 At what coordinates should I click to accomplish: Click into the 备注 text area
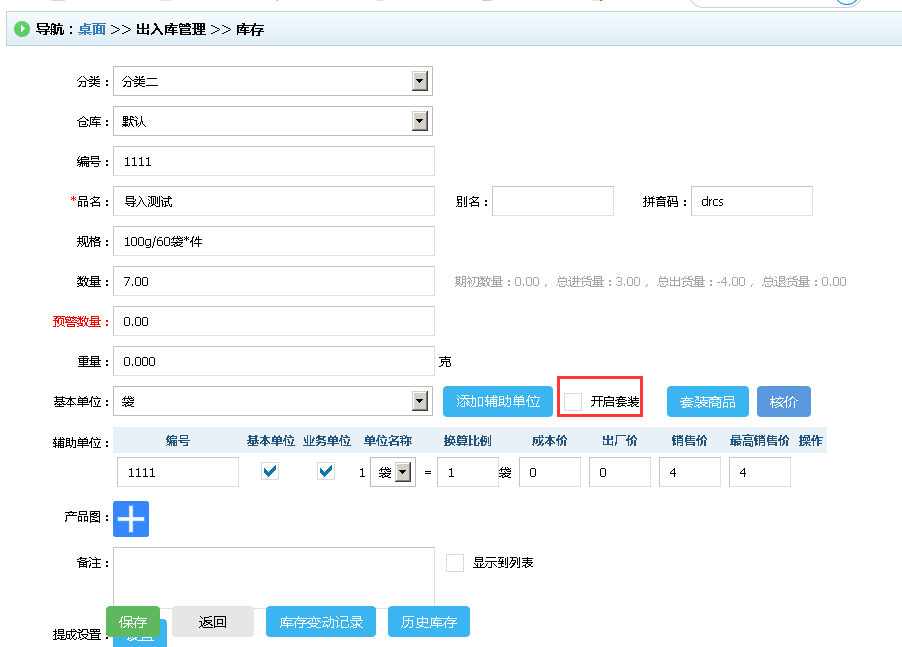click(274, 575)
